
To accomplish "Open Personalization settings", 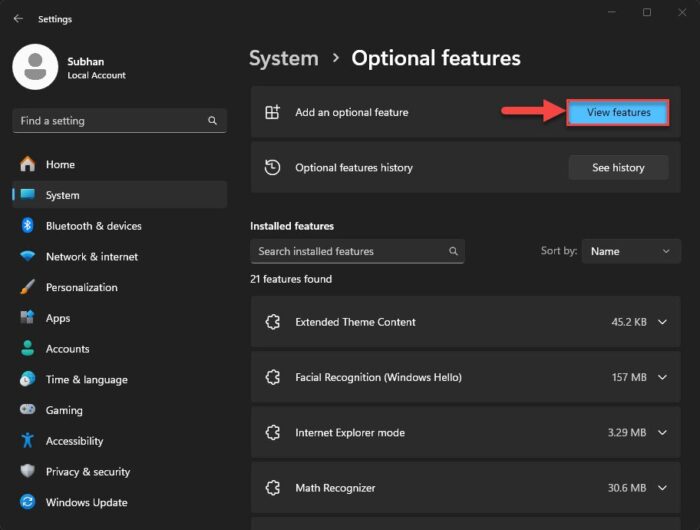I will (120, 287).
